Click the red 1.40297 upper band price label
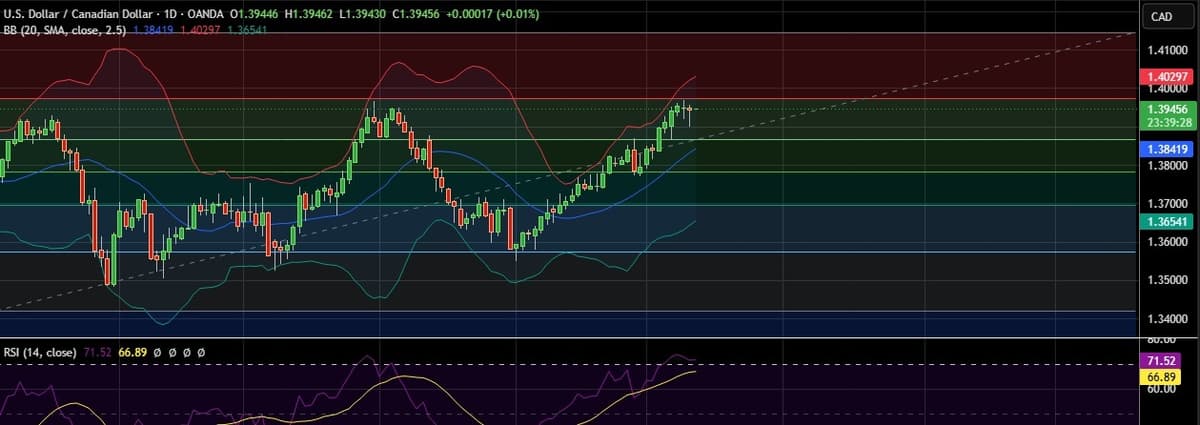This screenshot has height=425, width=1200. click(x=1167, y=76)
